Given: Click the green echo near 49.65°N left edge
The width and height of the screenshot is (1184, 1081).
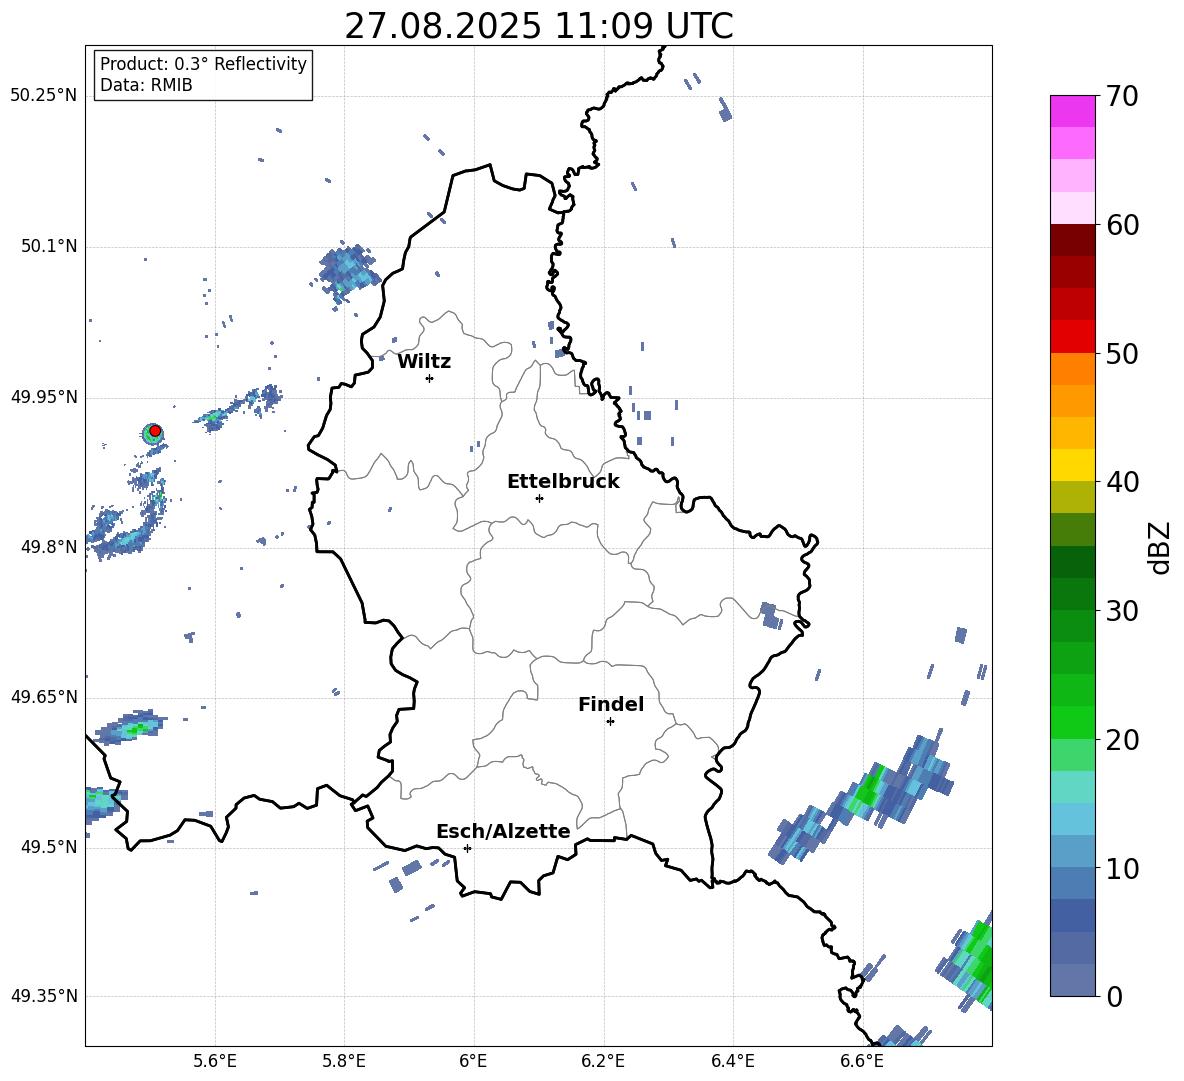Looking at the screenshot, I should [128, 728].
